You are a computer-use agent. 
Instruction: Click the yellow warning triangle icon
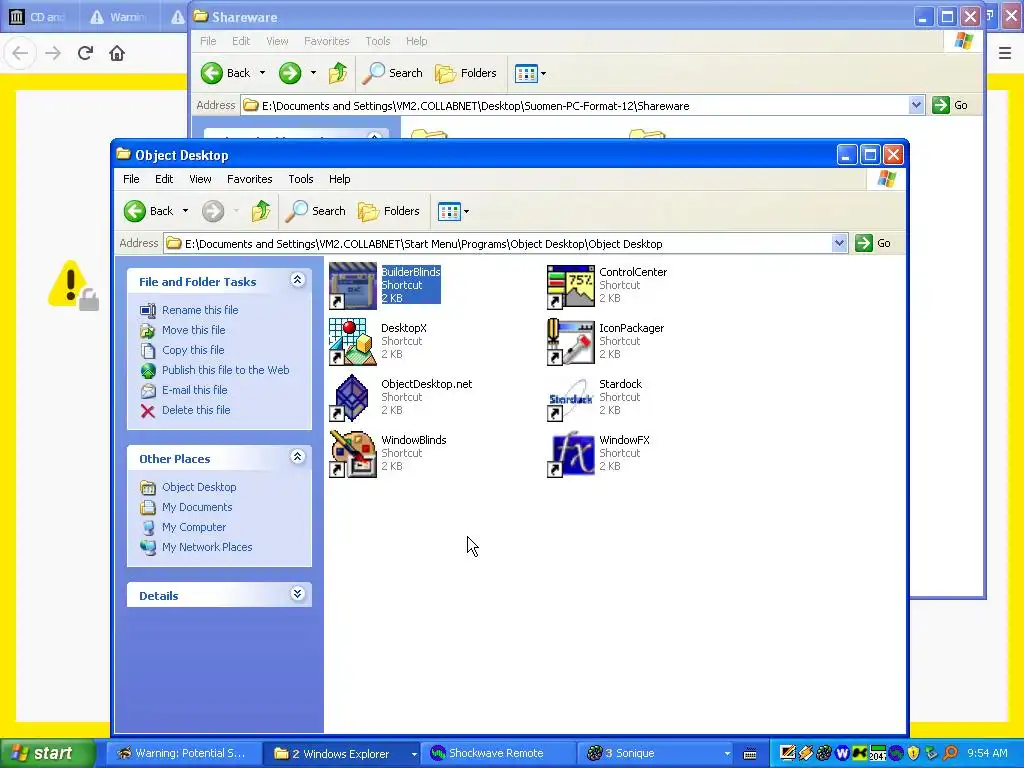click(x=71, y=285)
